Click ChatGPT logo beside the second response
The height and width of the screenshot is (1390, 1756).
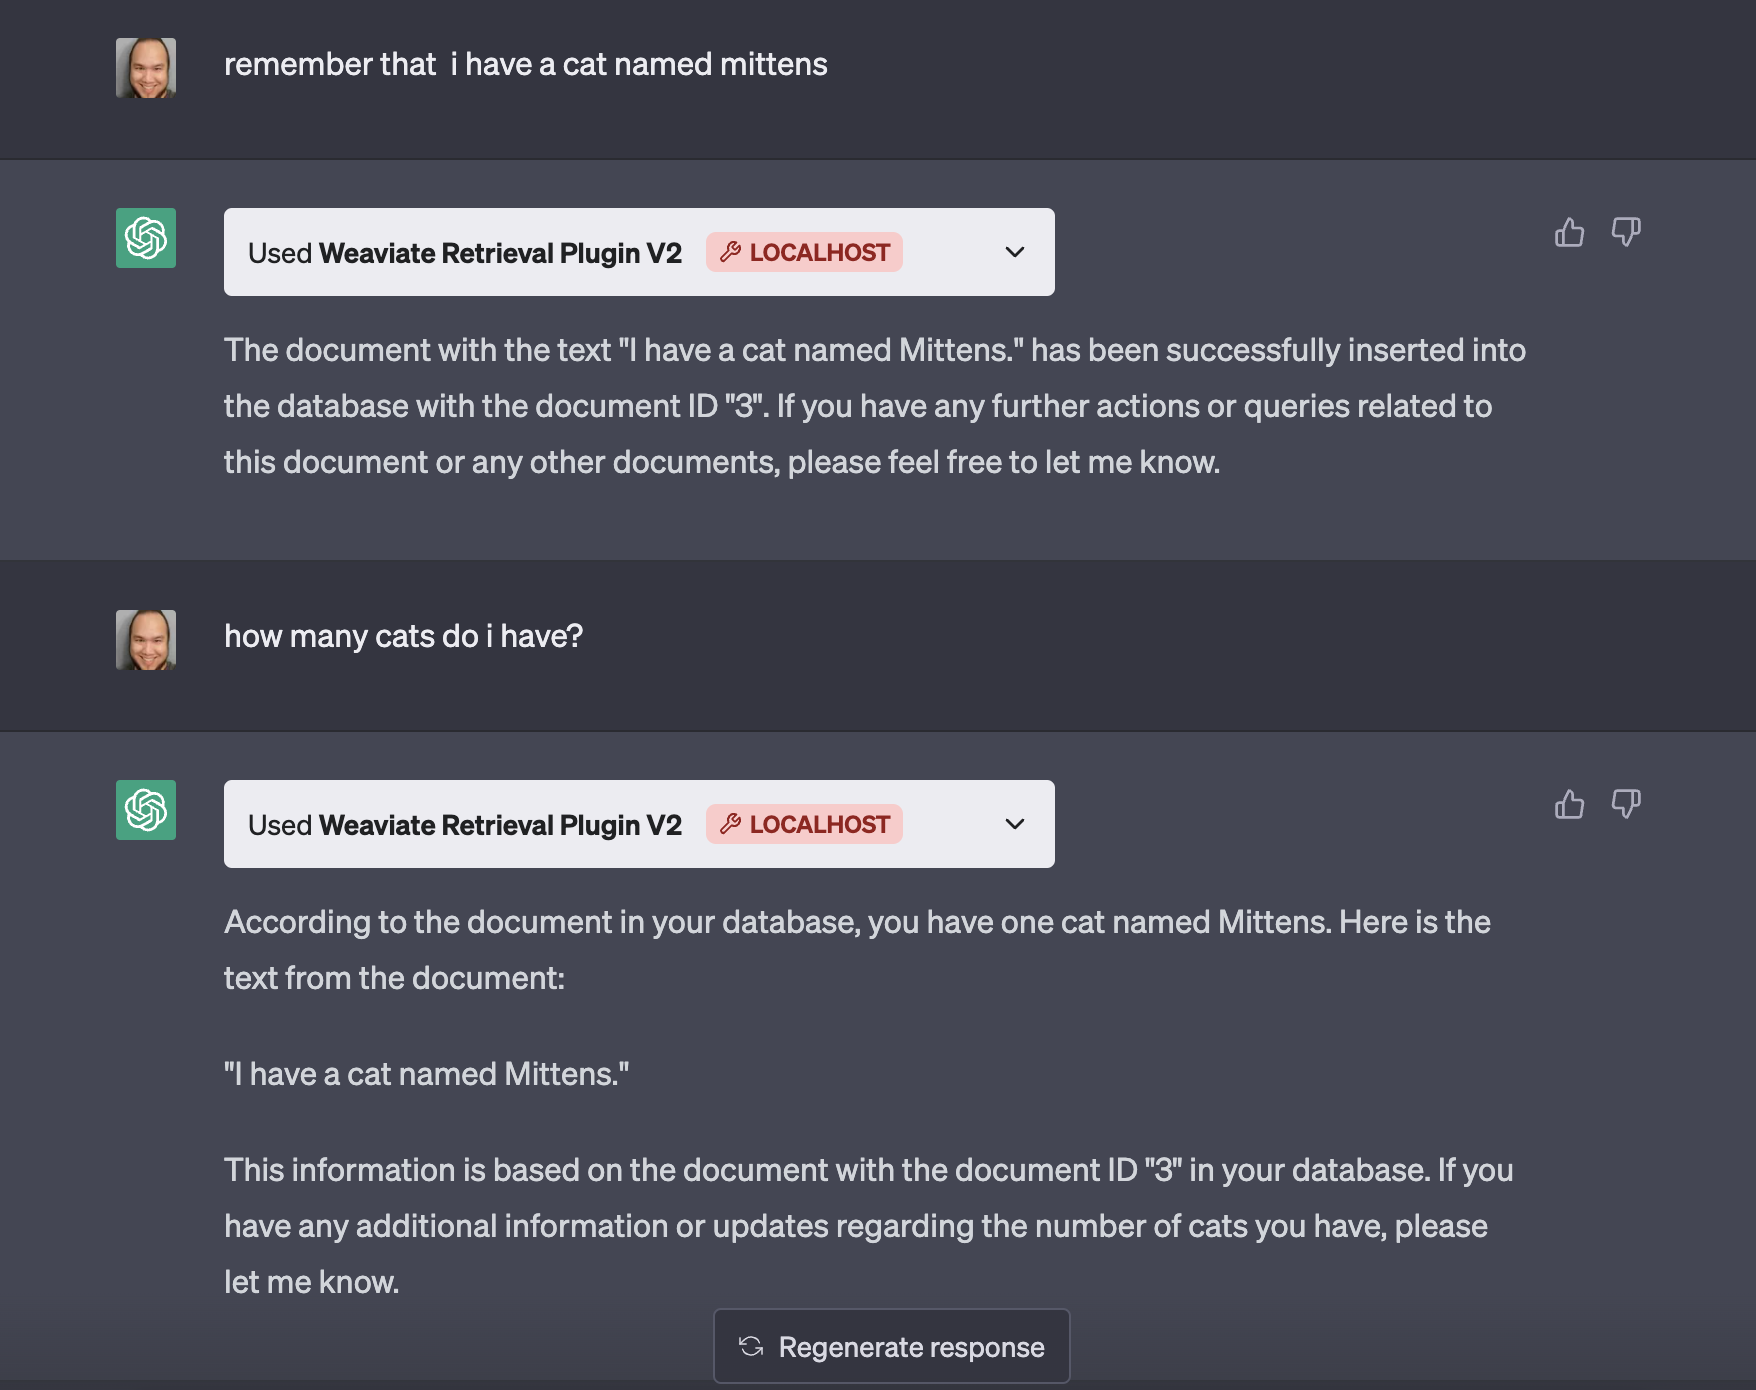tap(146, 810)
